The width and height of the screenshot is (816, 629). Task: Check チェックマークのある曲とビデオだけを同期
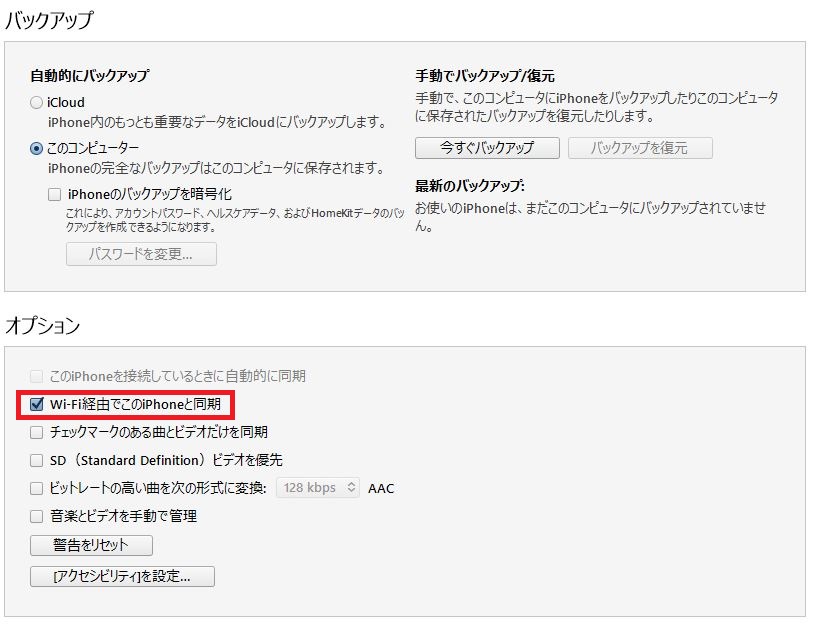click(x=36, y=432)
